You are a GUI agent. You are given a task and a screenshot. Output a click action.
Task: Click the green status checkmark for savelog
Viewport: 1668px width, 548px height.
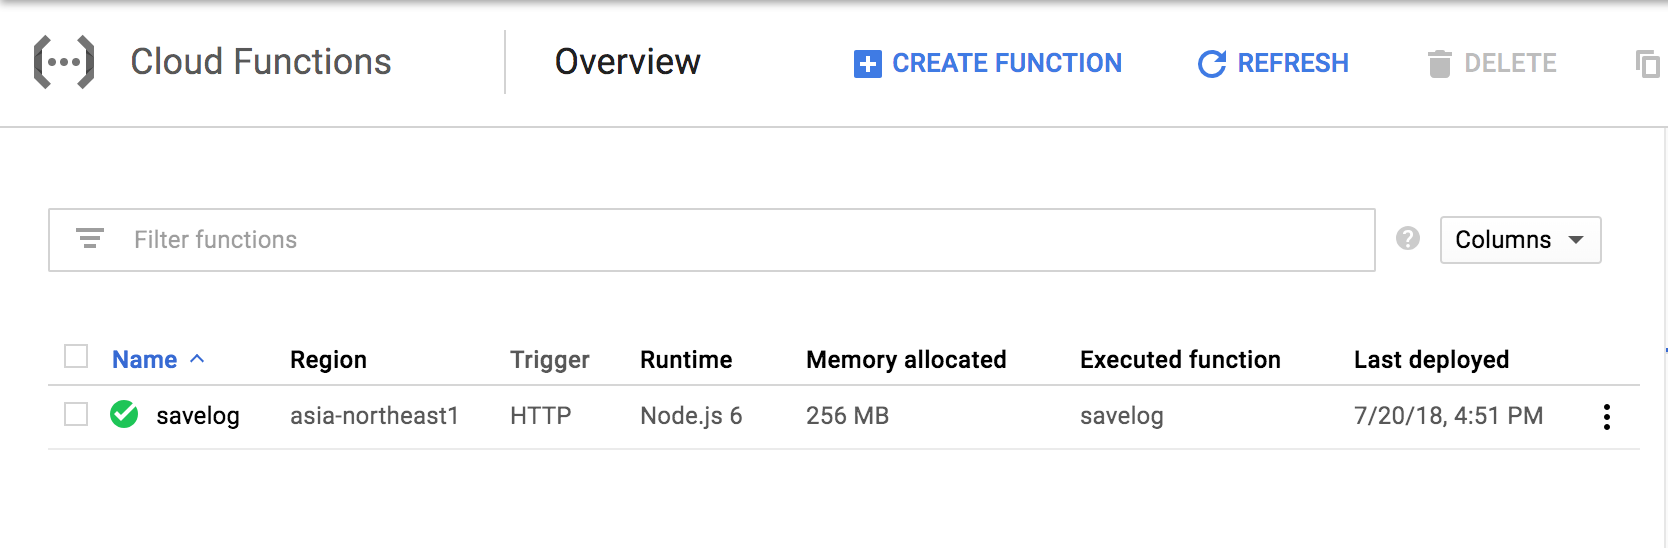tap(124, 414)
